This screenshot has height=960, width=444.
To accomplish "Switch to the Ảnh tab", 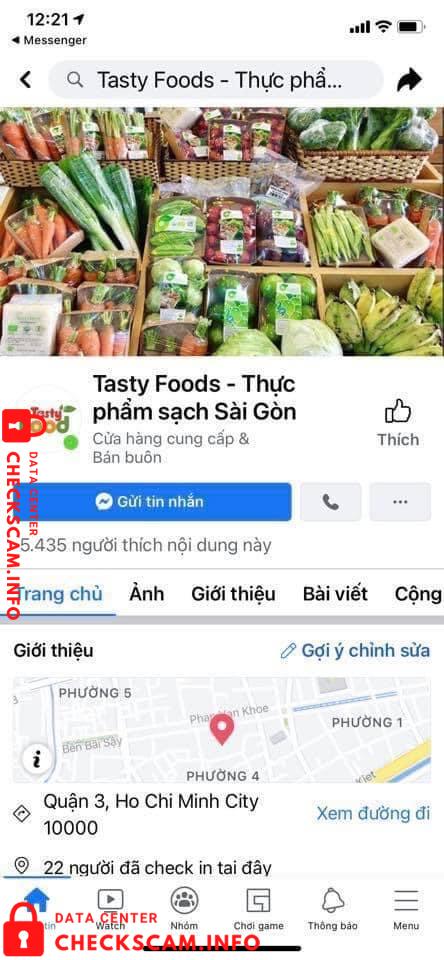I will coord(146,594).
